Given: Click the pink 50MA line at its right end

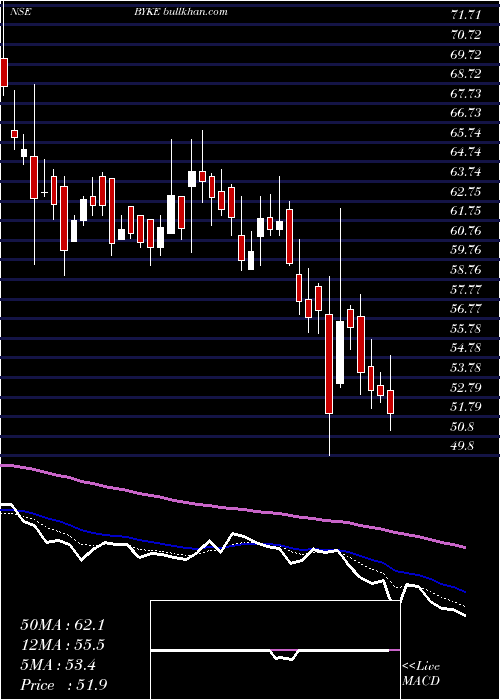Looking at the screenshot, I should [x=463, y=546].
